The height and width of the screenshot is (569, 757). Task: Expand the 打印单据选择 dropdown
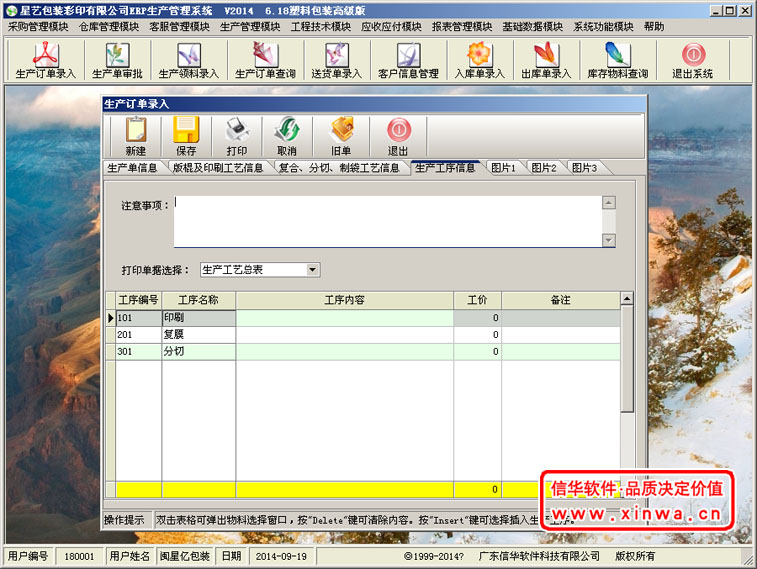tap(313, 270)
